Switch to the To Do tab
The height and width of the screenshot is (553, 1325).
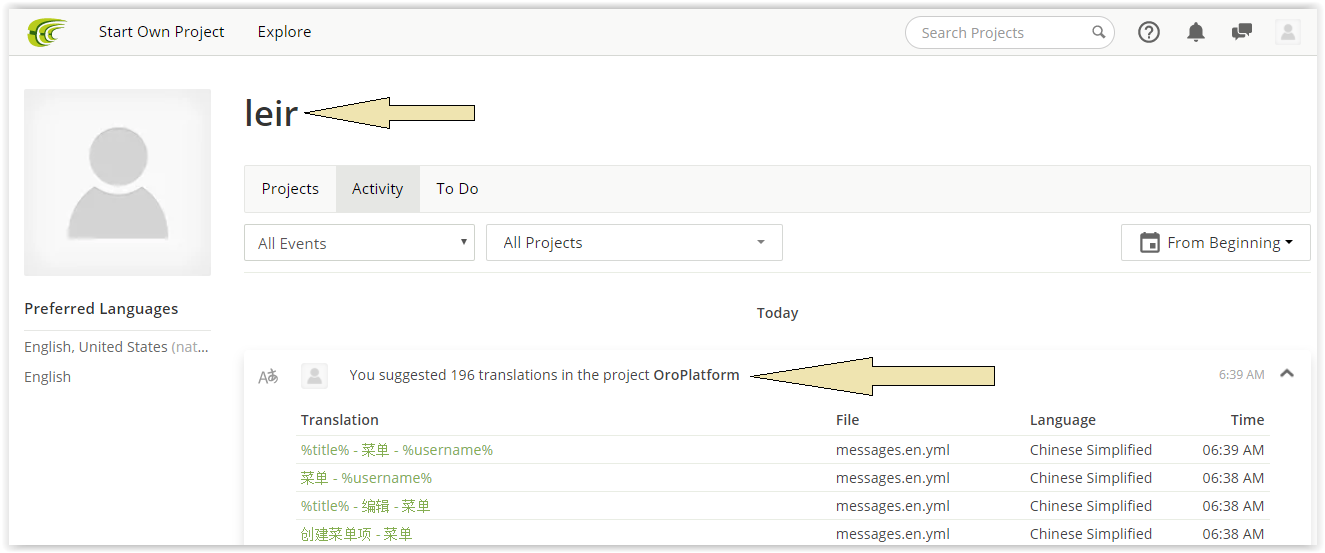457,189
